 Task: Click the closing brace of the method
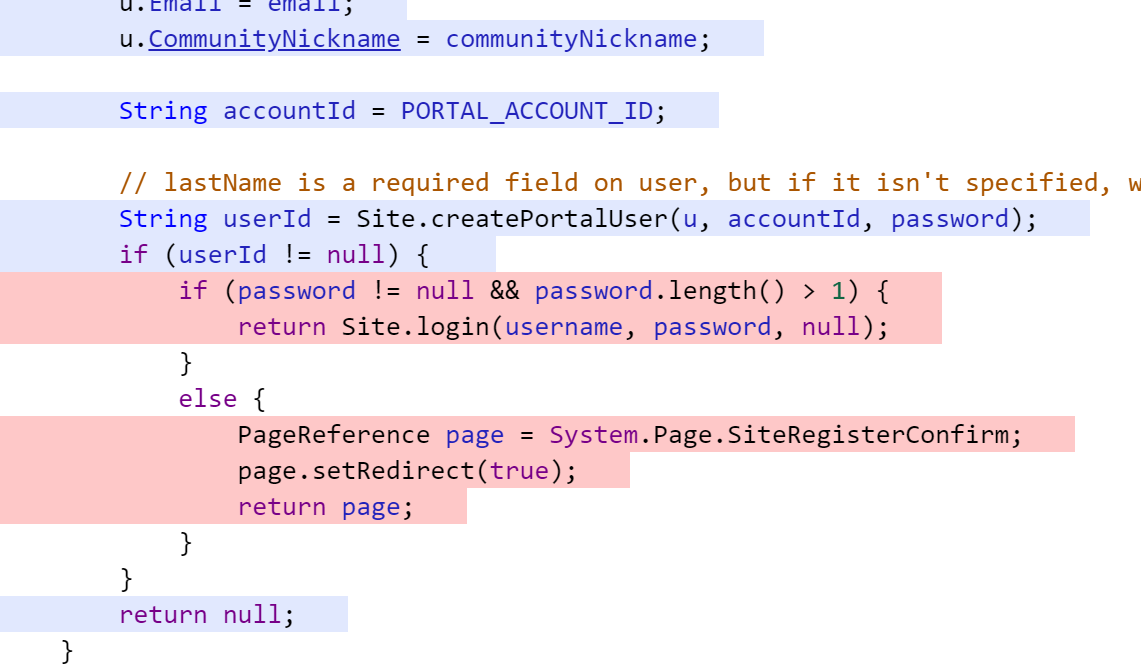click(x=67, y=650)
